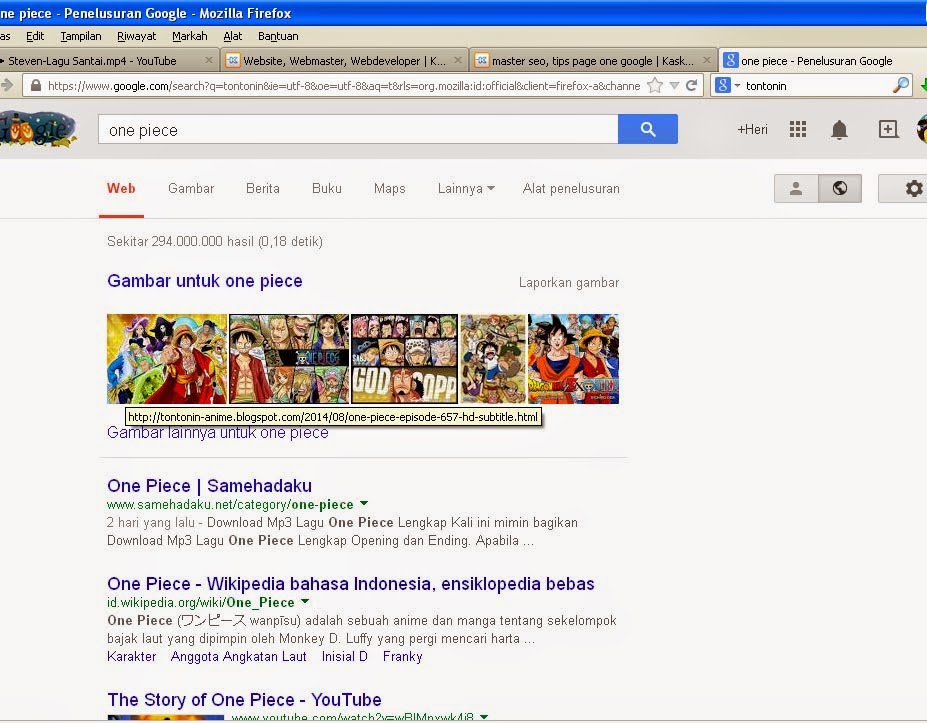The height and width of the screenshot is (723, 927).
Task: Click the Google notifications bell icon
Action: [x=839, y=128]
